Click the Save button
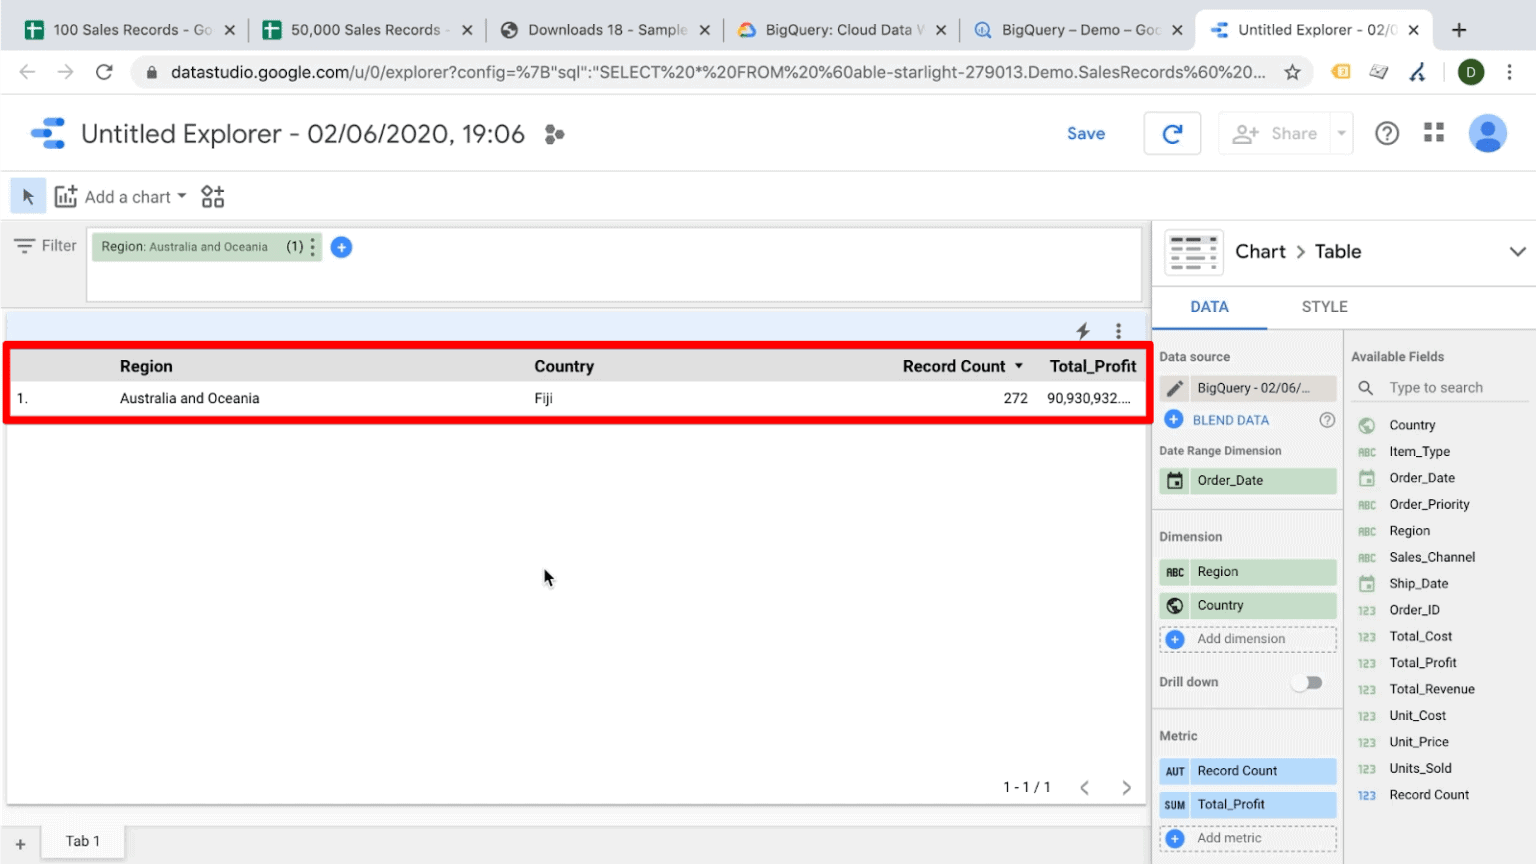 click(1086, 133)
